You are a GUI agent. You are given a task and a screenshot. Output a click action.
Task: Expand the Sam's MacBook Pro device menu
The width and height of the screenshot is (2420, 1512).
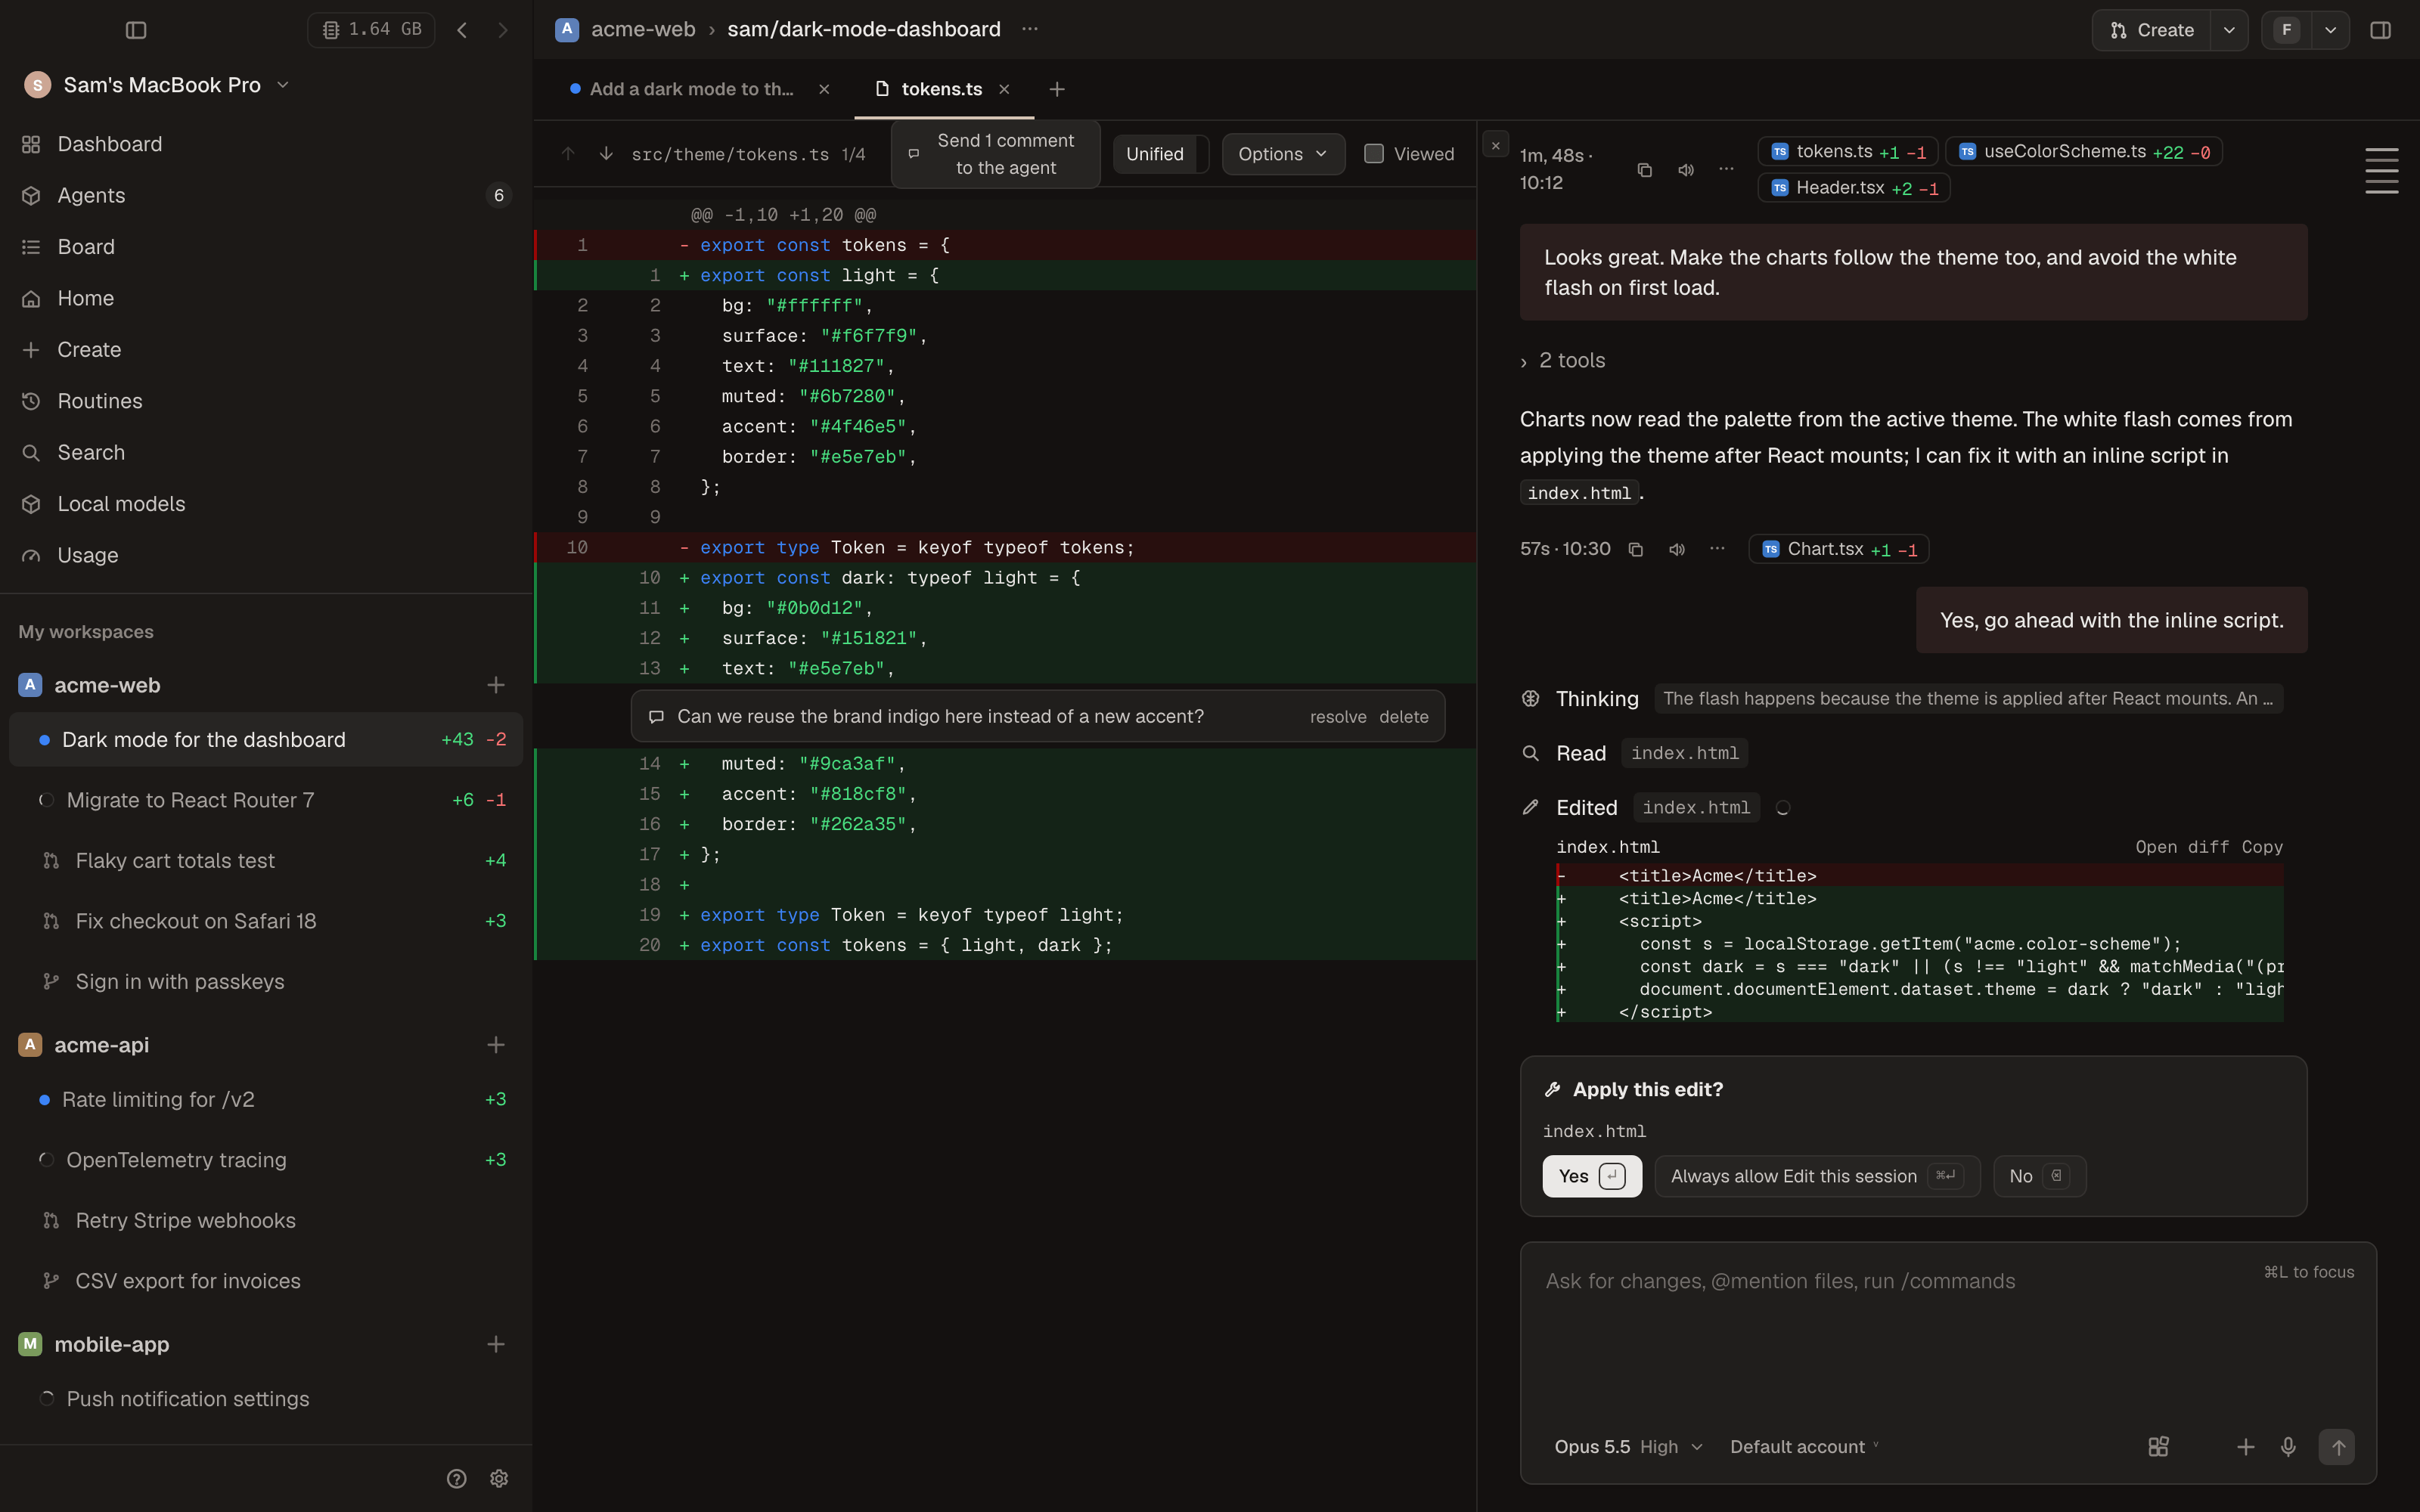[x=157, y=85]
